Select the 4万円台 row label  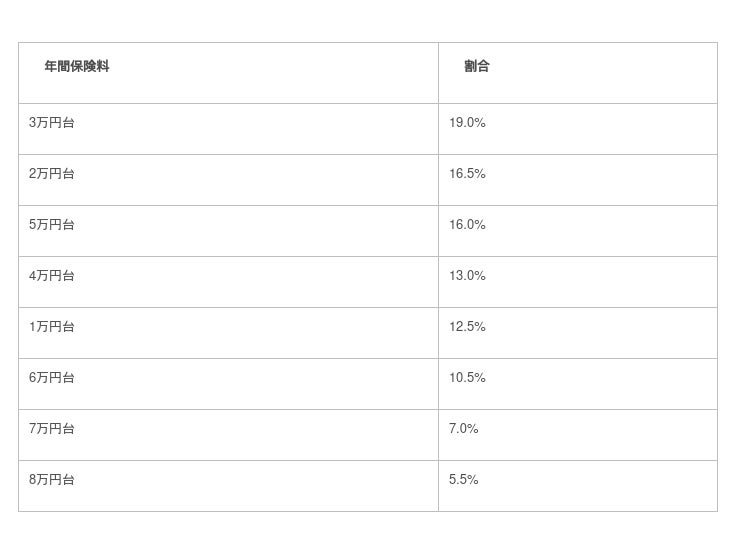click(52, 276)
